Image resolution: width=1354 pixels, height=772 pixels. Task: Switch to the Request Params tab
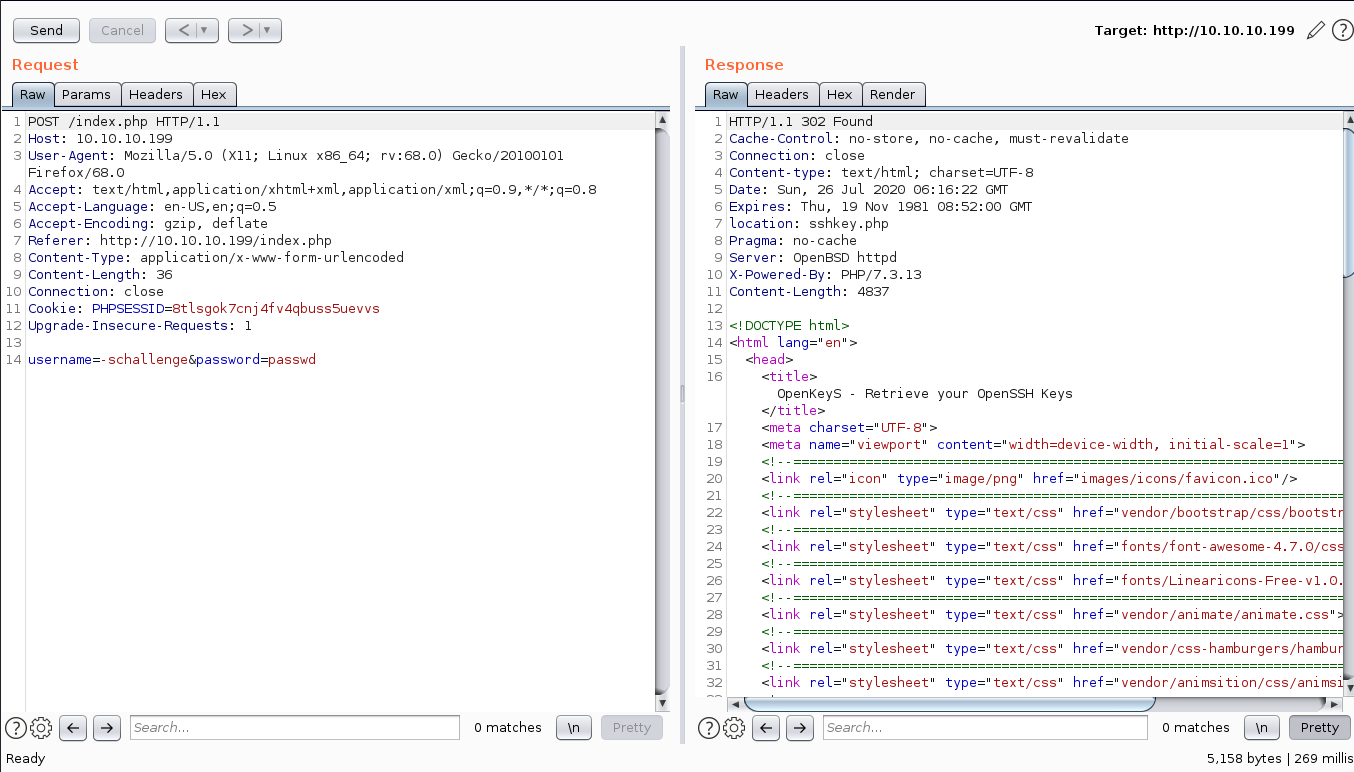pos(86,94)
